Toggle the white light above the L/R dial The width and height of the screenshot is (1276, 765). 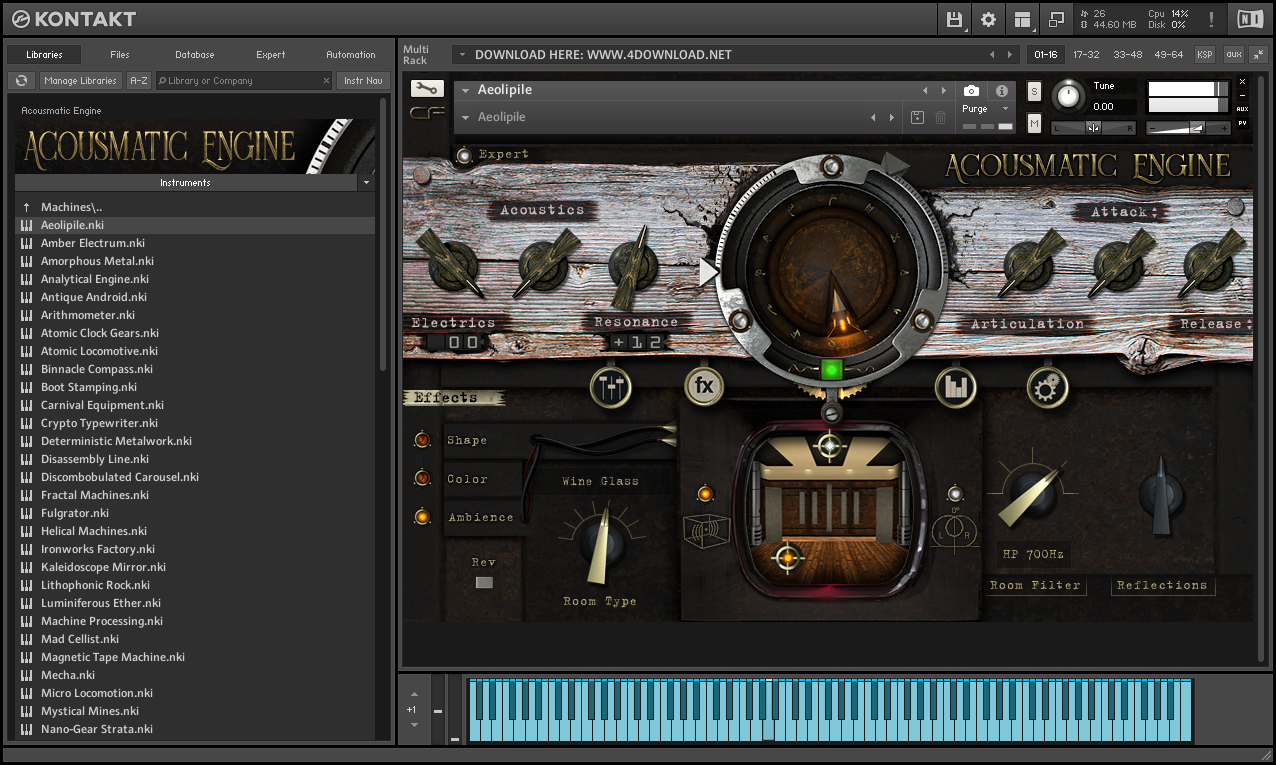click(955, 493)
